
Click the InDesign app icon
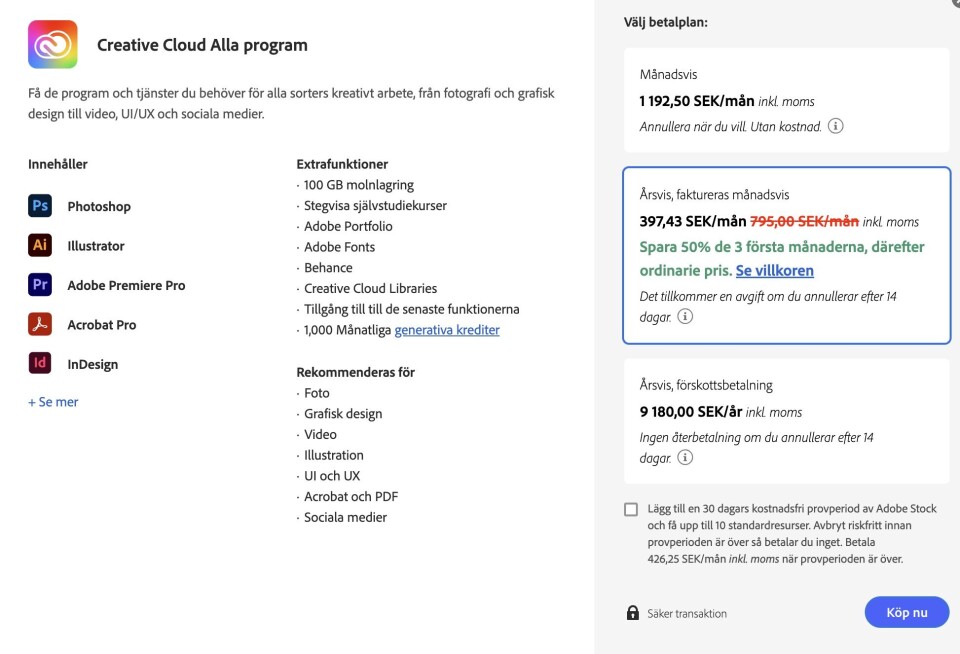coord(40,364)
